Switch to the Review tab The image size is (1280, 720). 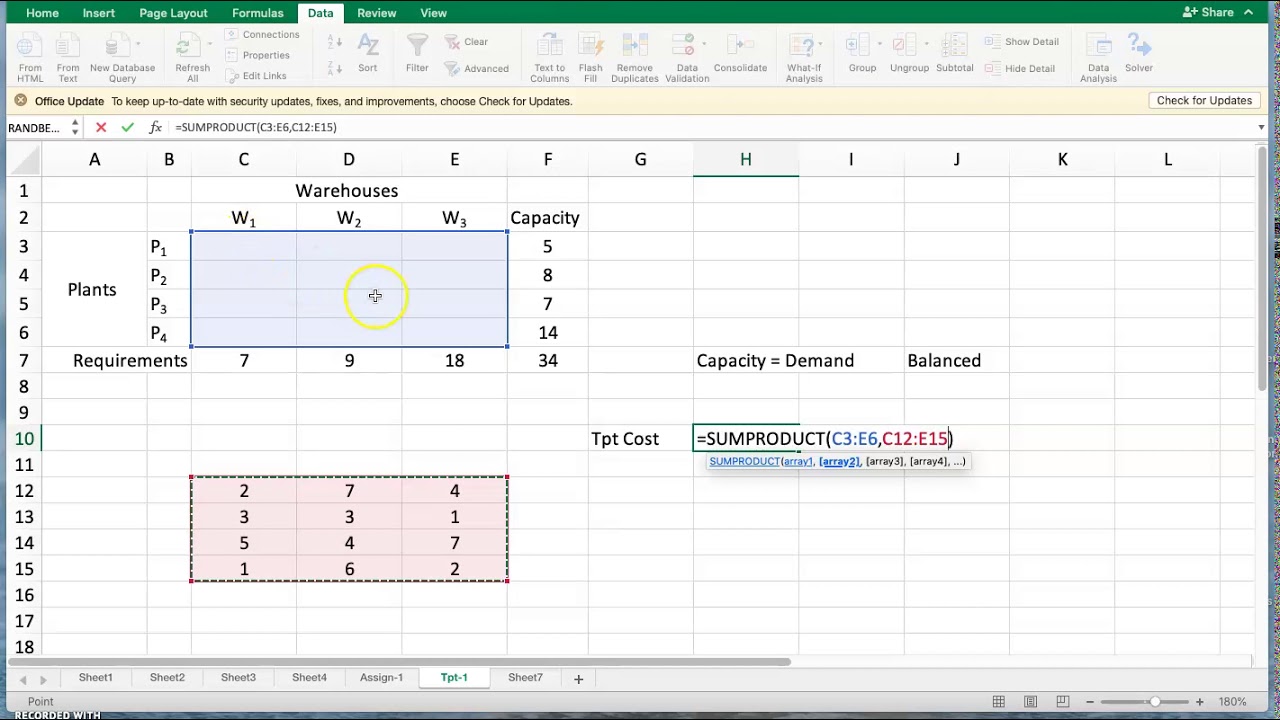point(377,13)
